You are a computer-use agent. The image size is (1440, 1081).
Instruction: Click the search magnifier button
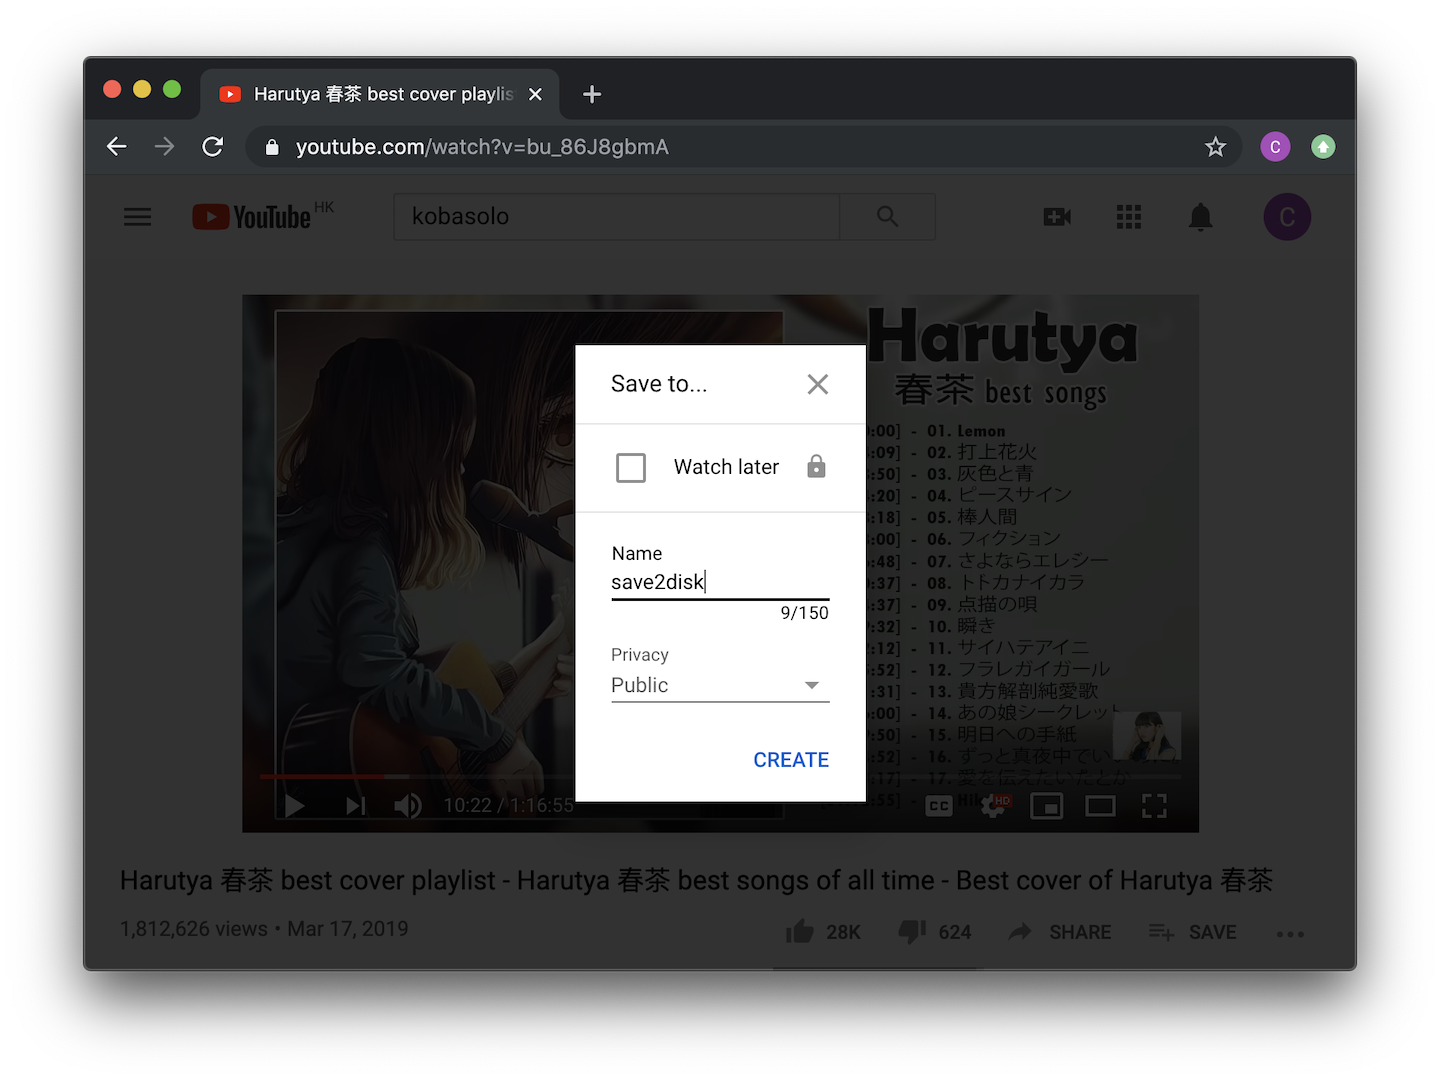tap(887, 217)
